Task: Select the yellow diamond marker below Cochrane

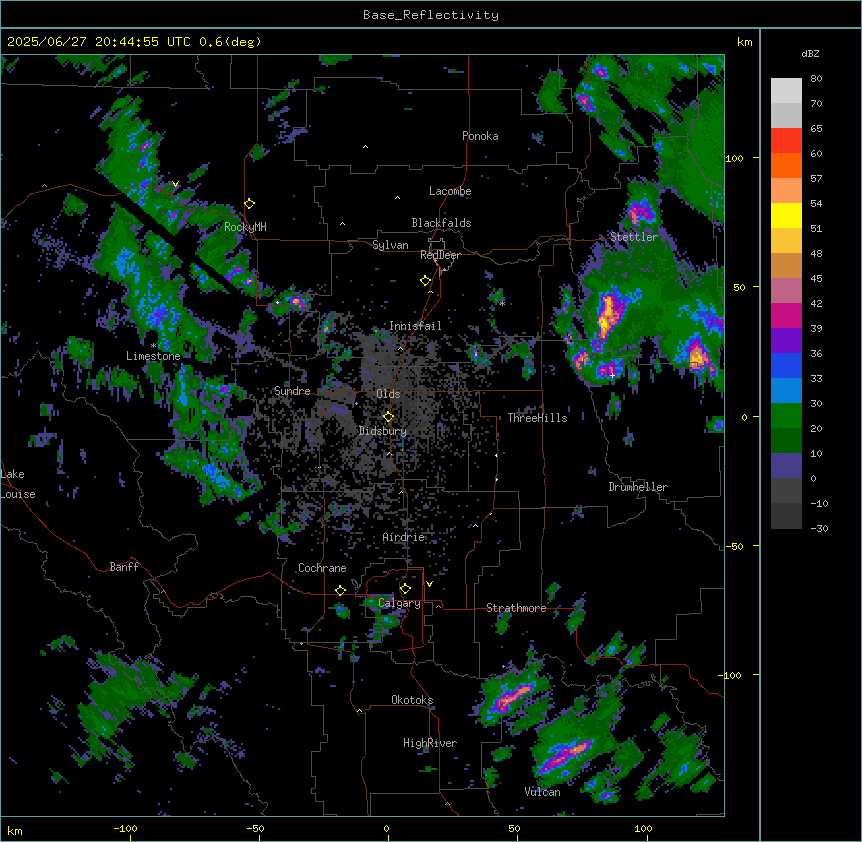Action: [340, 590]
